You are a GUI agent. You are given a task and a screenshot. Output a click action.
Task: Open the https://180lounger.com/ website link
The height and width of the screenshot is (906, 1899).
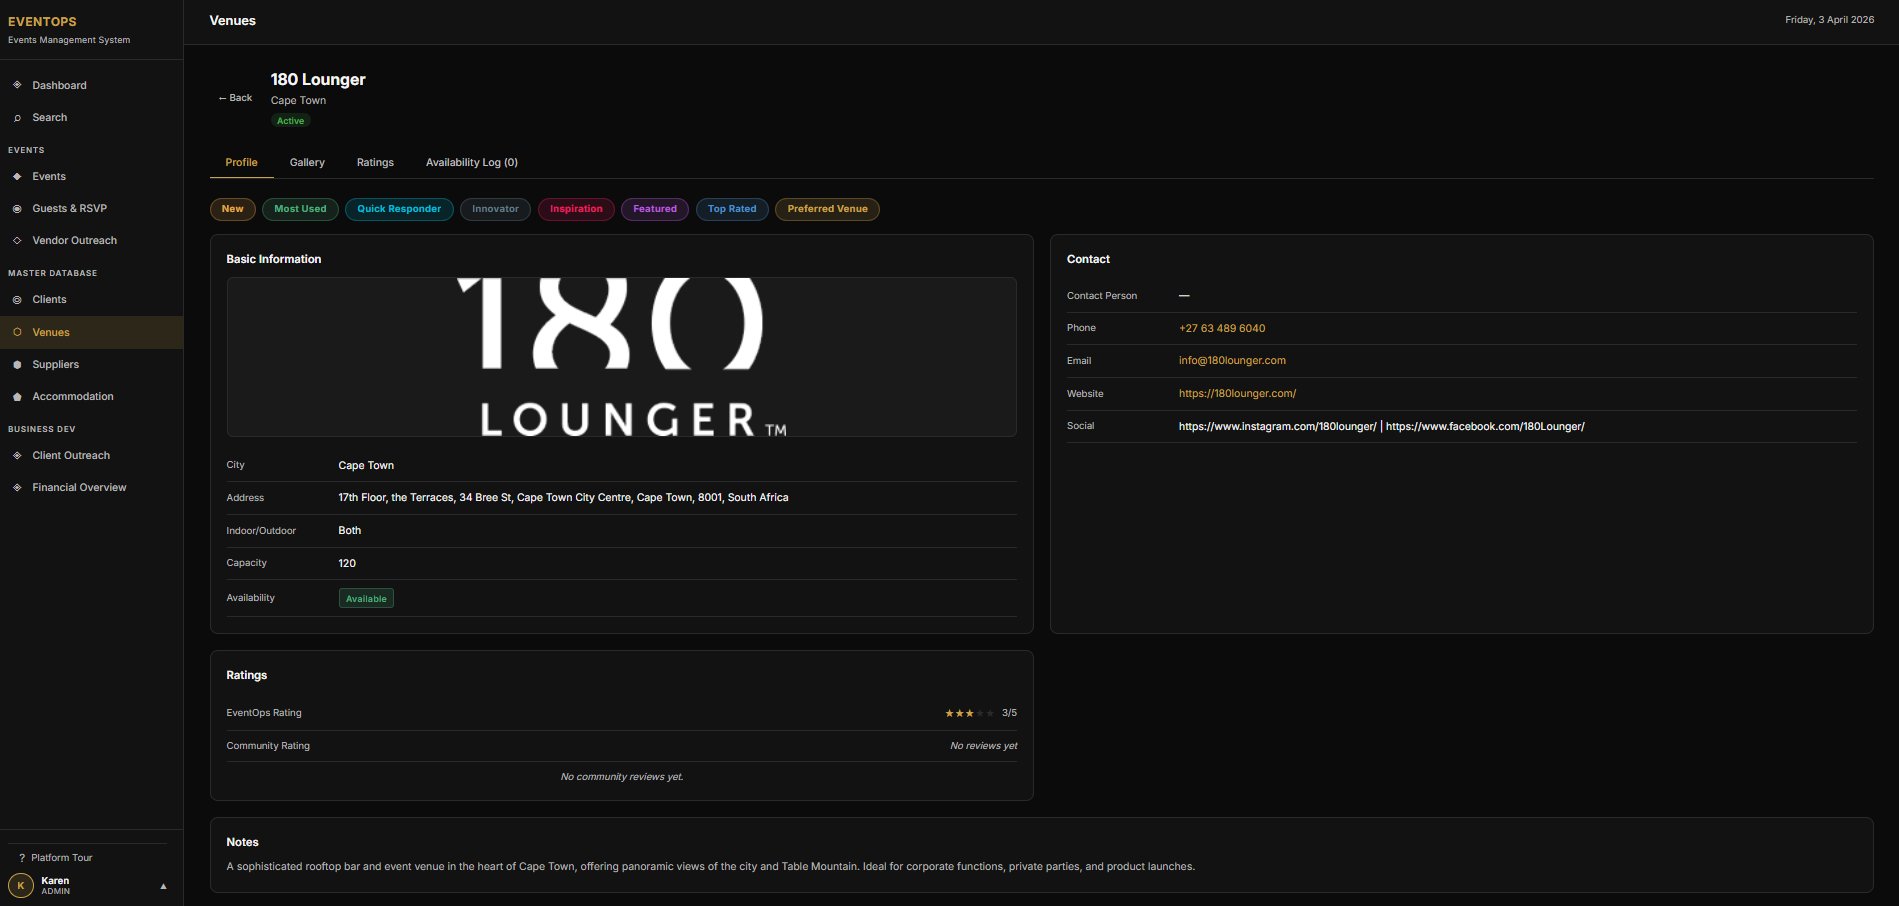1237,393
